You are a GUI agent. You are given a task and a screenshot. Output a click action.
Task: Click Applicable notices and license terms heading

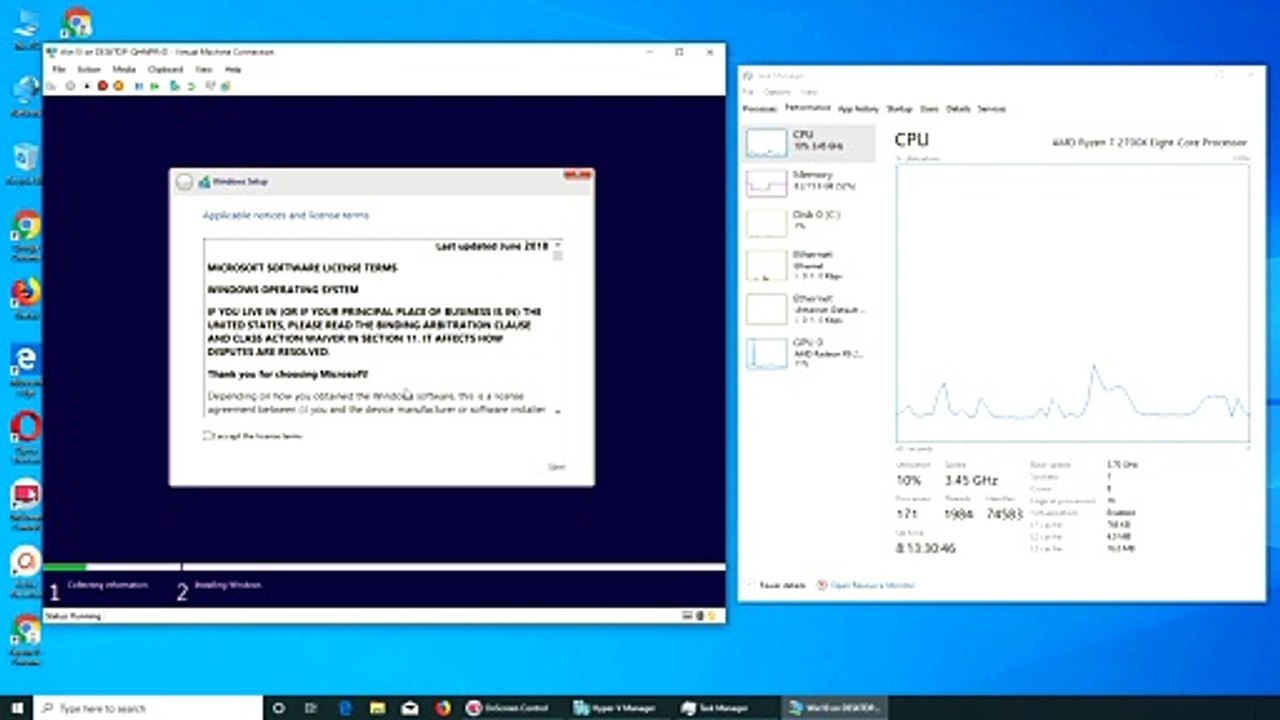point(286,215)
